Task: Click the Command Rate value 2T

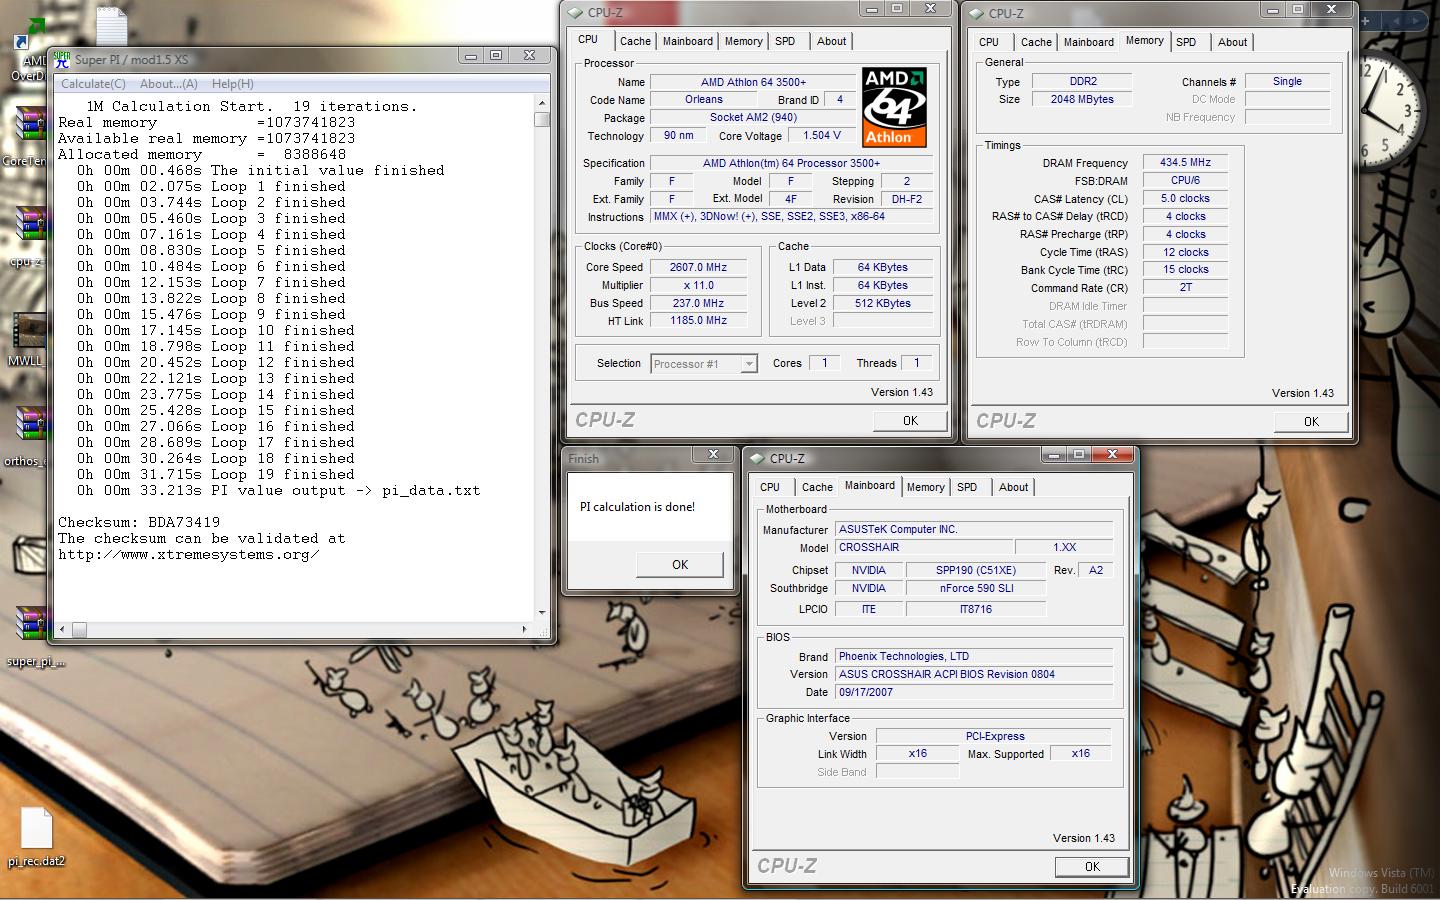Action: (1185, 287)
